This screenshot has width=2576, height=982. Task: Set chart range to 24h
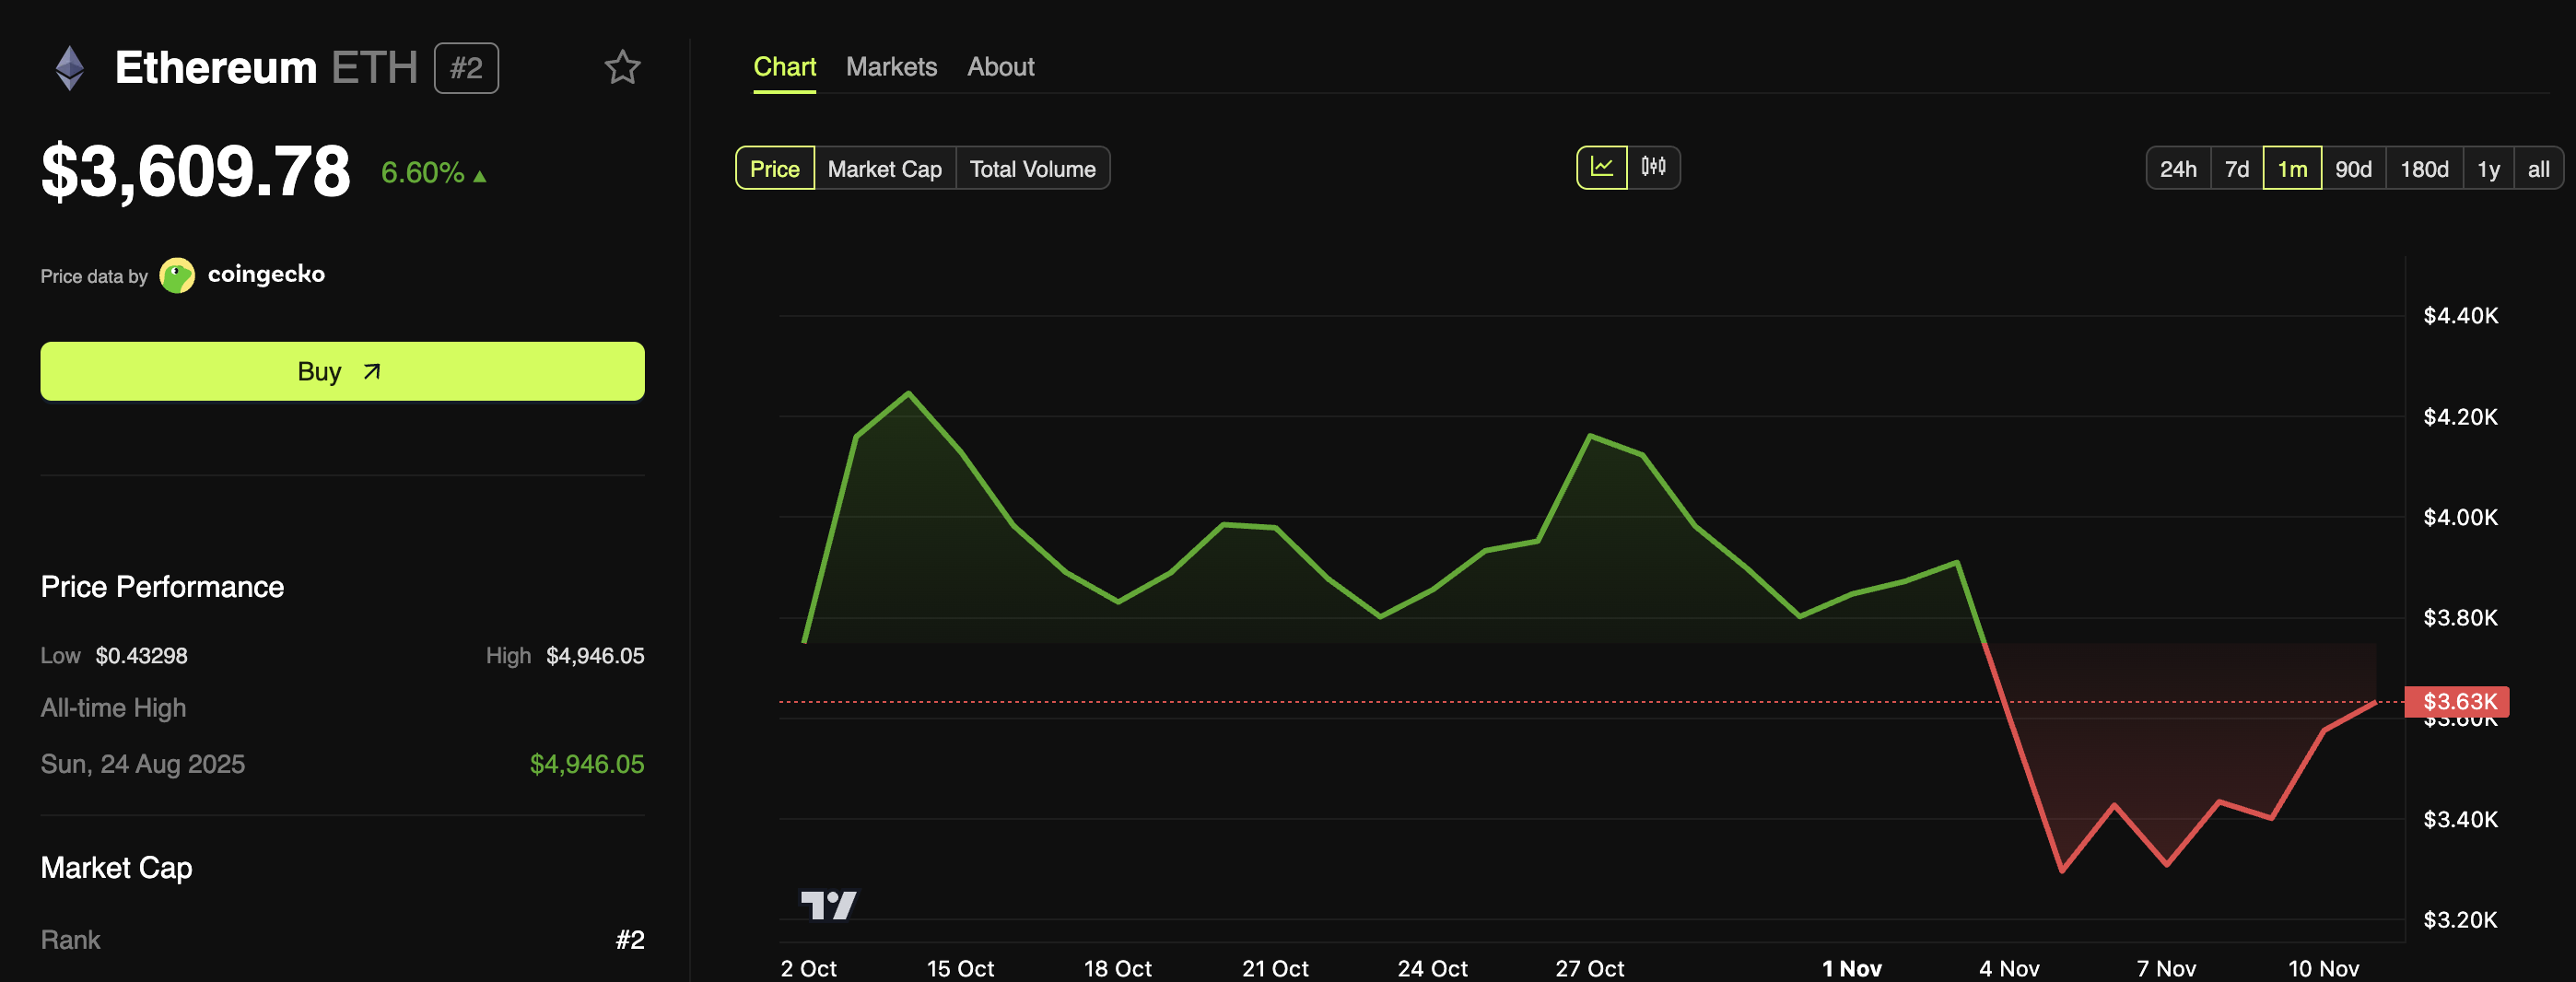(2177, 169)
